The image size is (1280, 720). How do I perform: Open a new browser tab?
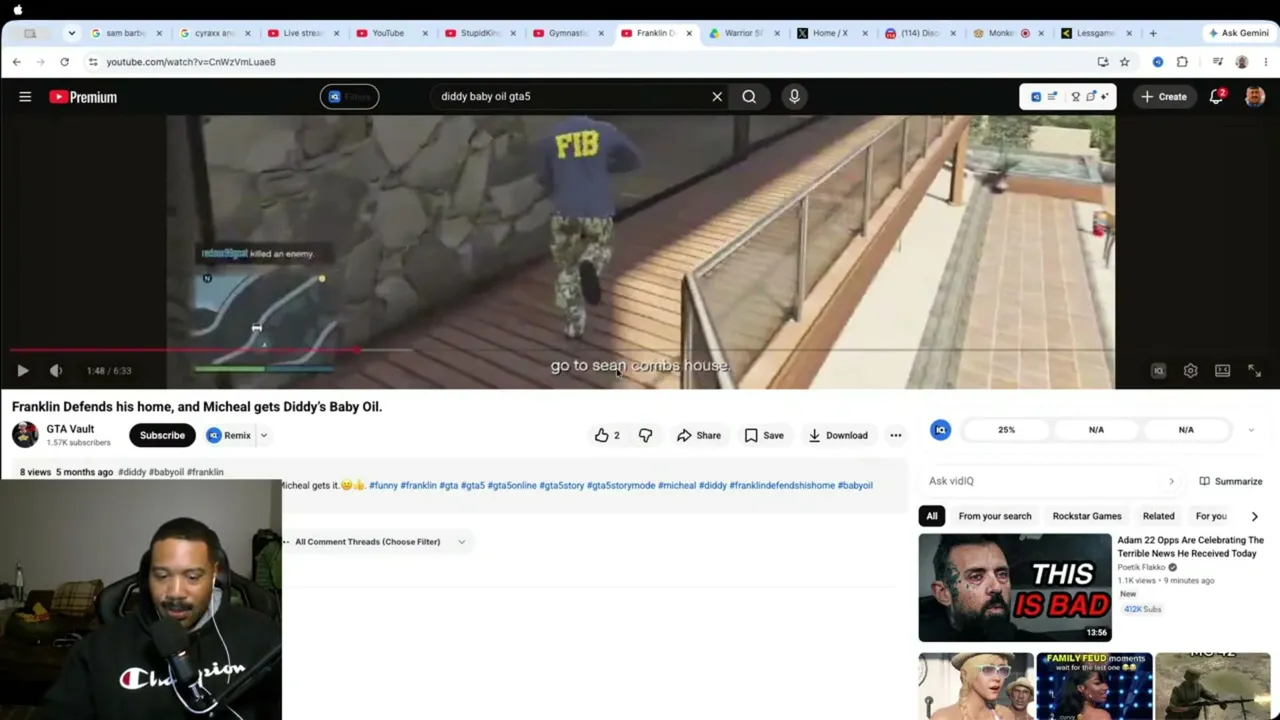[1153, 33]
